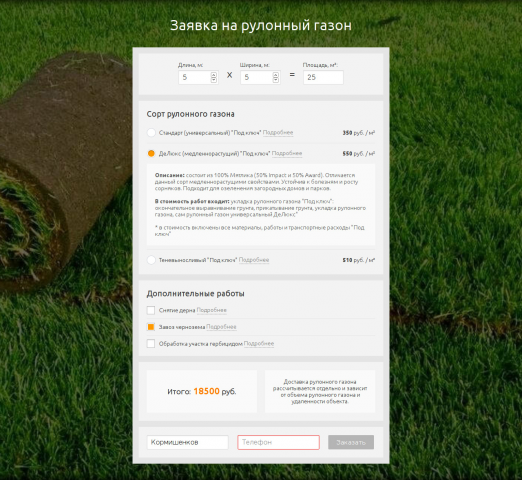Uncheck the Завоз чернозема checkbox
Image resolution: width=522 pixels, height=480 pixels.
[151, 327]
